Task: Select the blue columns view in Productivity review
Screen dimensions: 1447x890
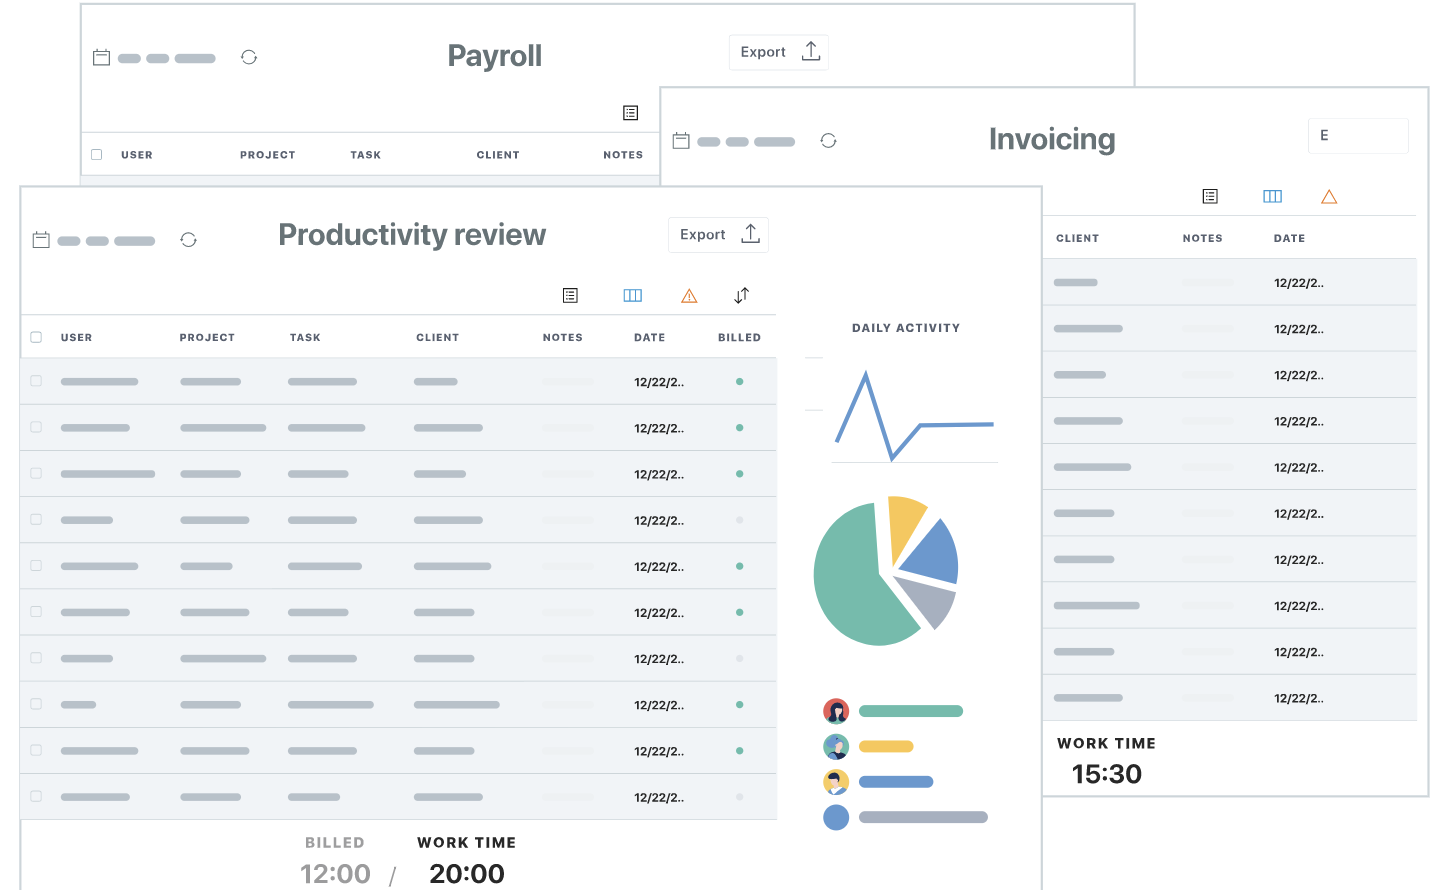Action: (632, 295)
